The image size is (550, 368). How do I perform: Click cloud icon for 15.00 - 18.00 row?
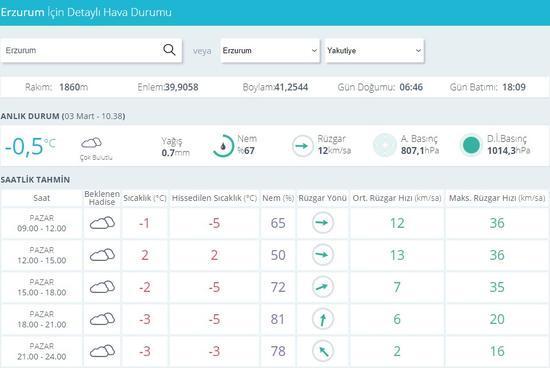(102, 287)
